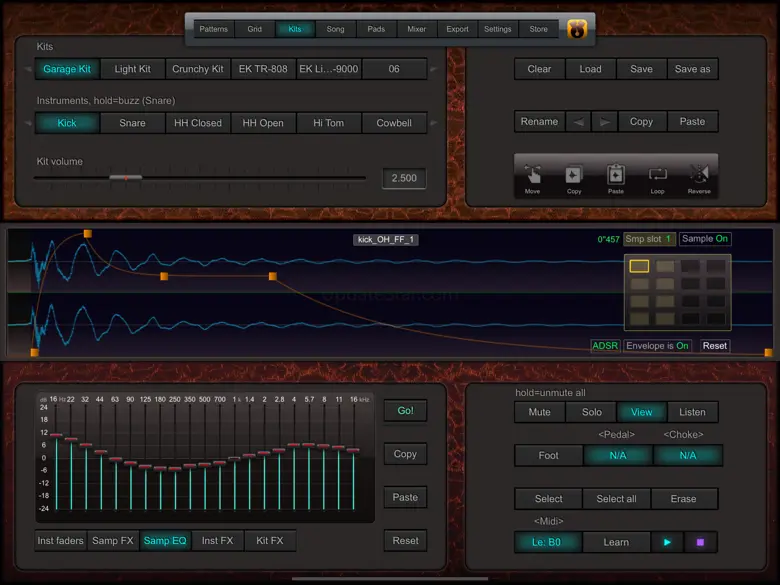Select the HH Closed instrument
The width and height of the screenshot is (780, 585).
tap(197, 123)
